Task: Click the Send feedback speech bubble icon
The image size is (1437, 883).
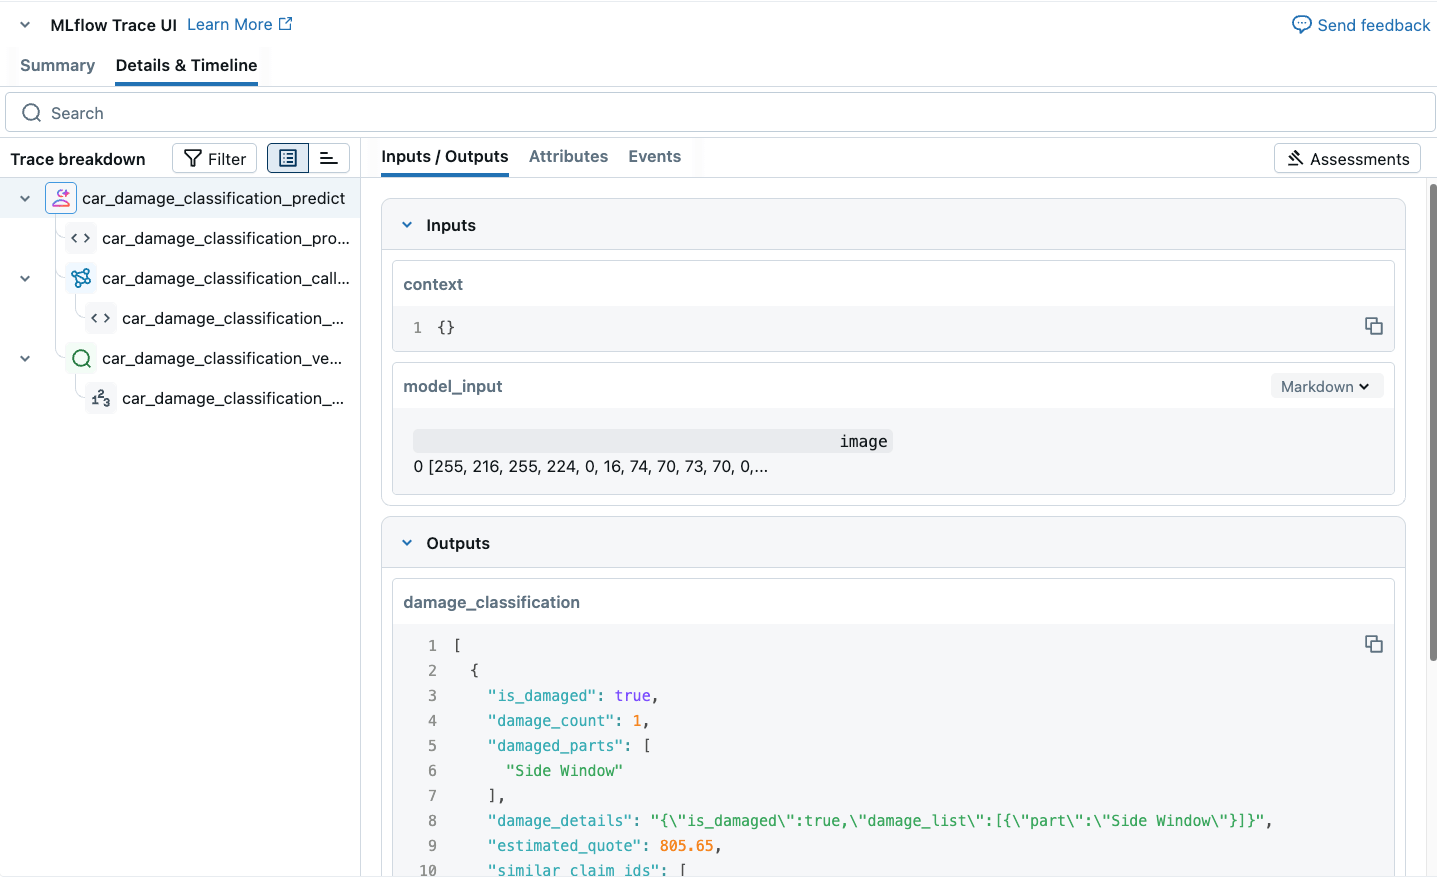Action: [x=1301, y=25]
